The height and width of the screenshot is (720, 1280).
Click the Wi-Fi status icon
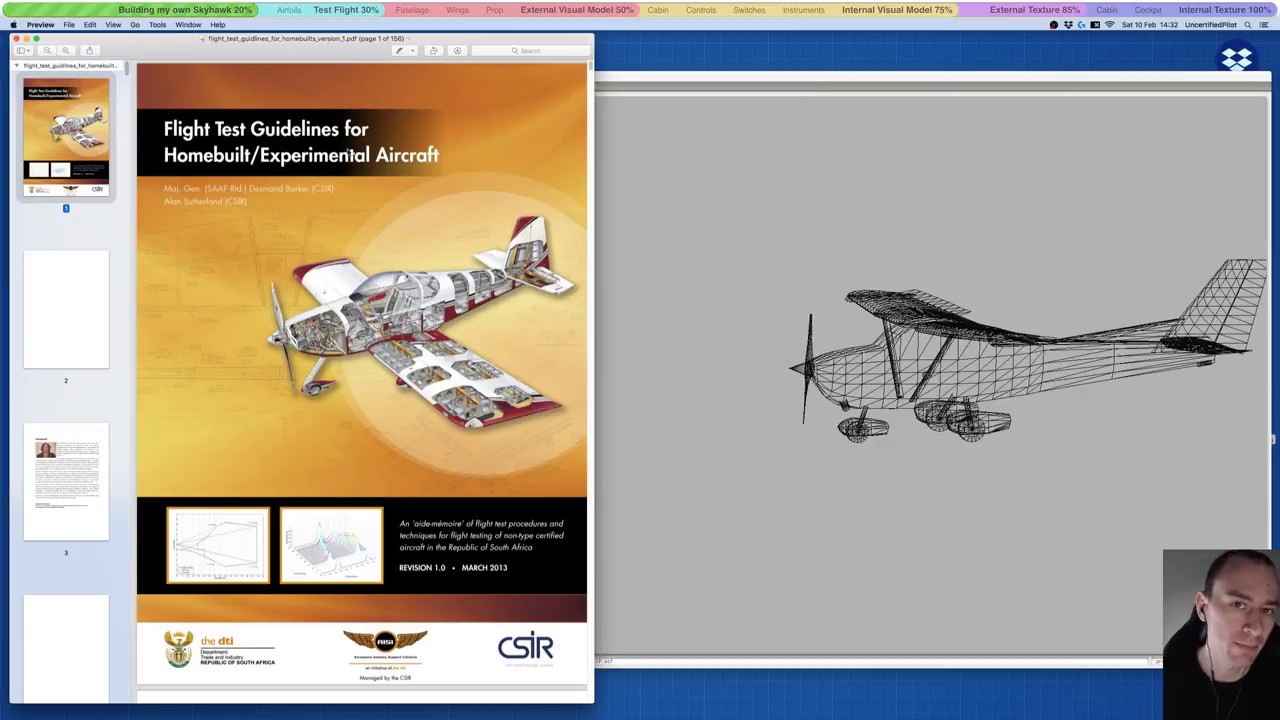pyautogui.click(x=1109, y=24)
